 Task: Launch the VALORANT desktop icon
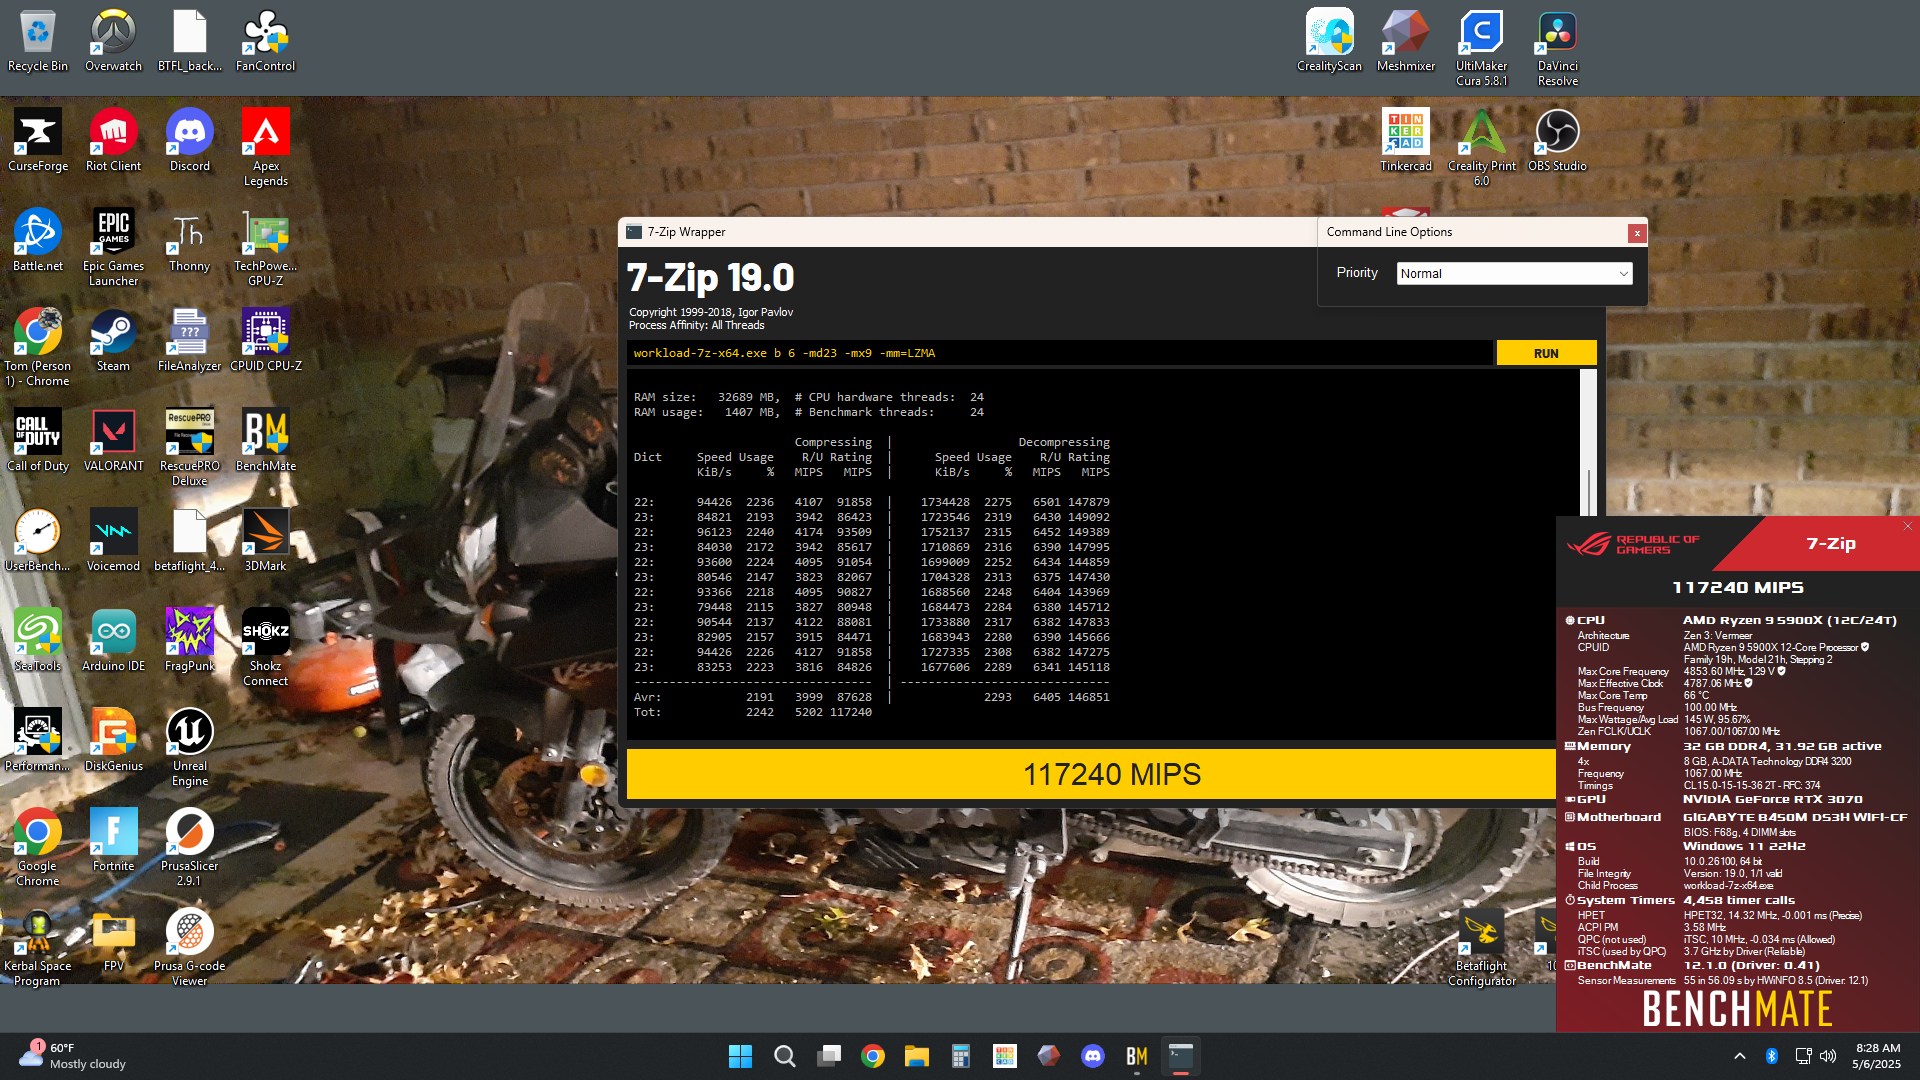click(113, 441)
